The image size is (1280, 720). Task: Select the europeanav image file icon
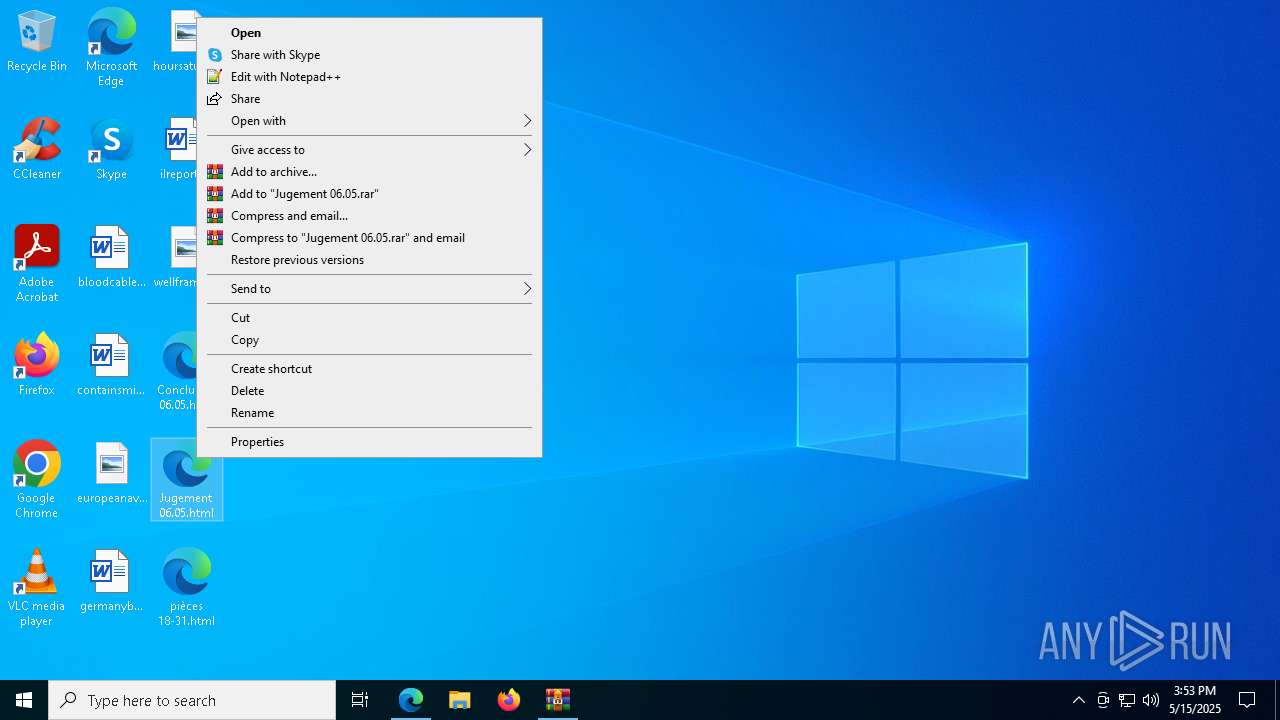point(111,473)
